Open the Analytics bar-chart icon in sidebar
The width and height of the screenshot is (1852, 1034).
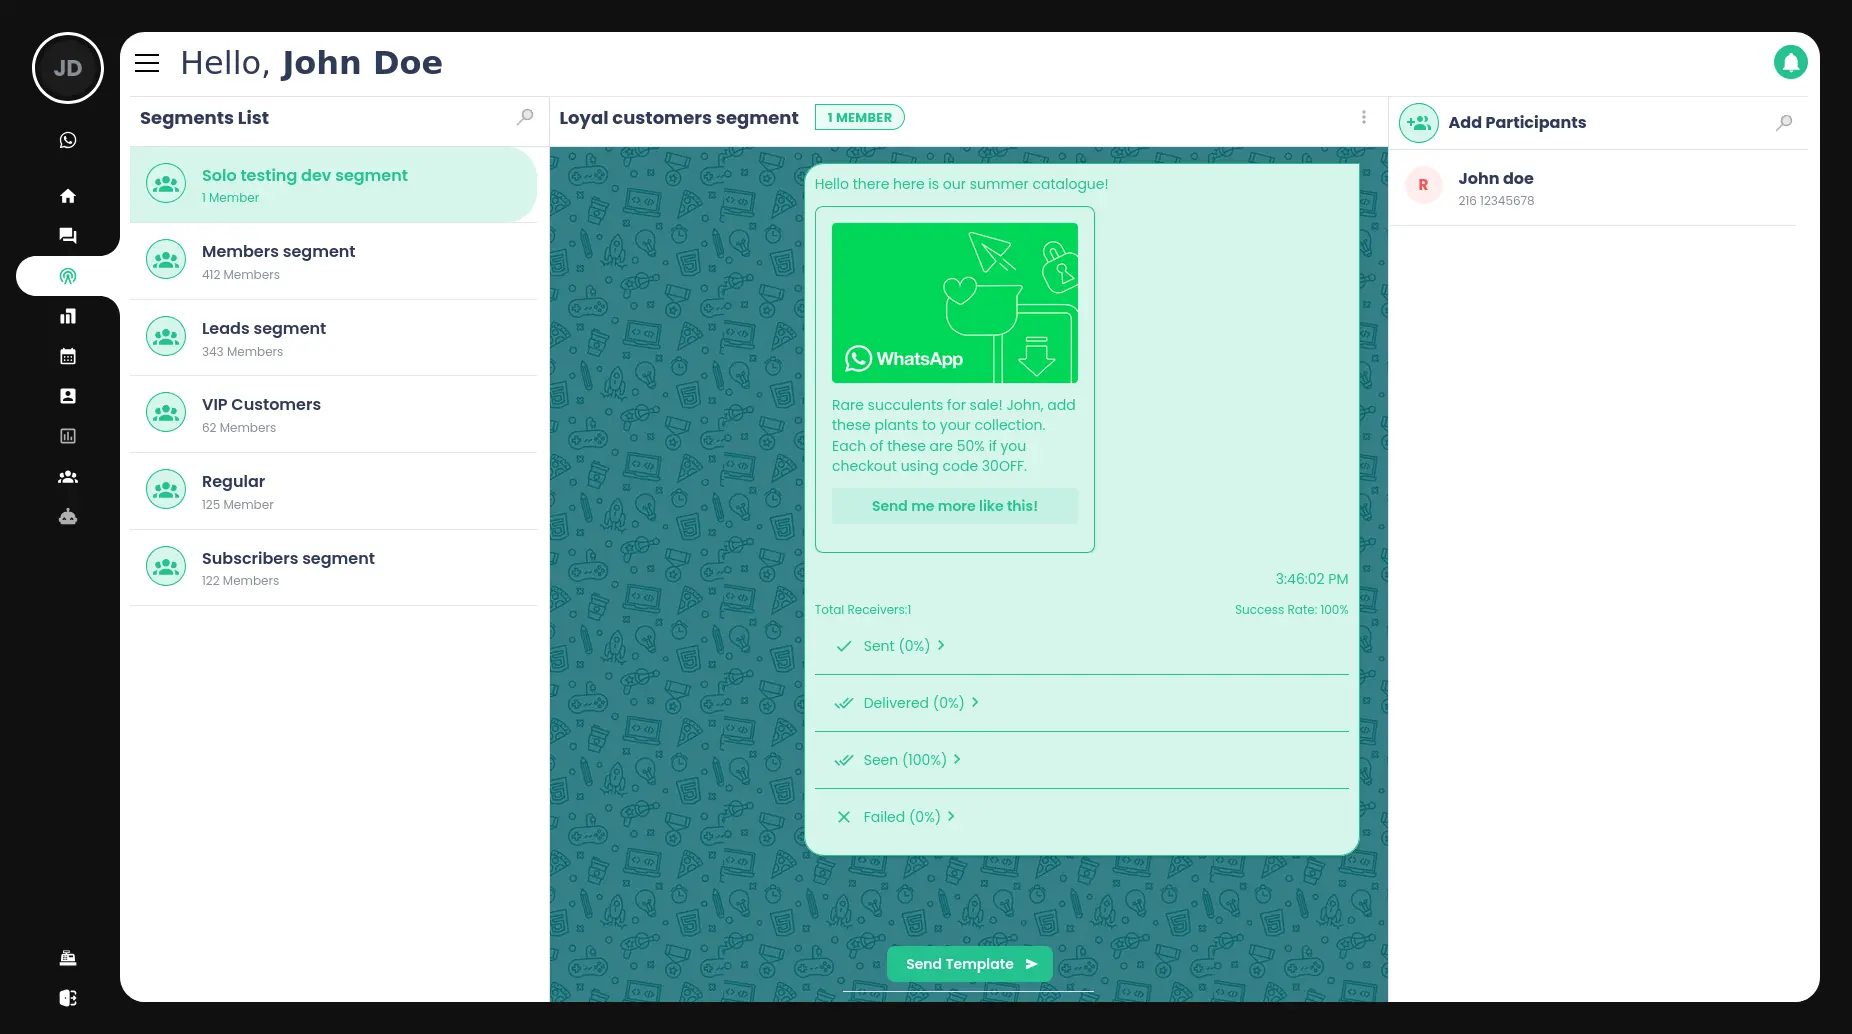68,316
